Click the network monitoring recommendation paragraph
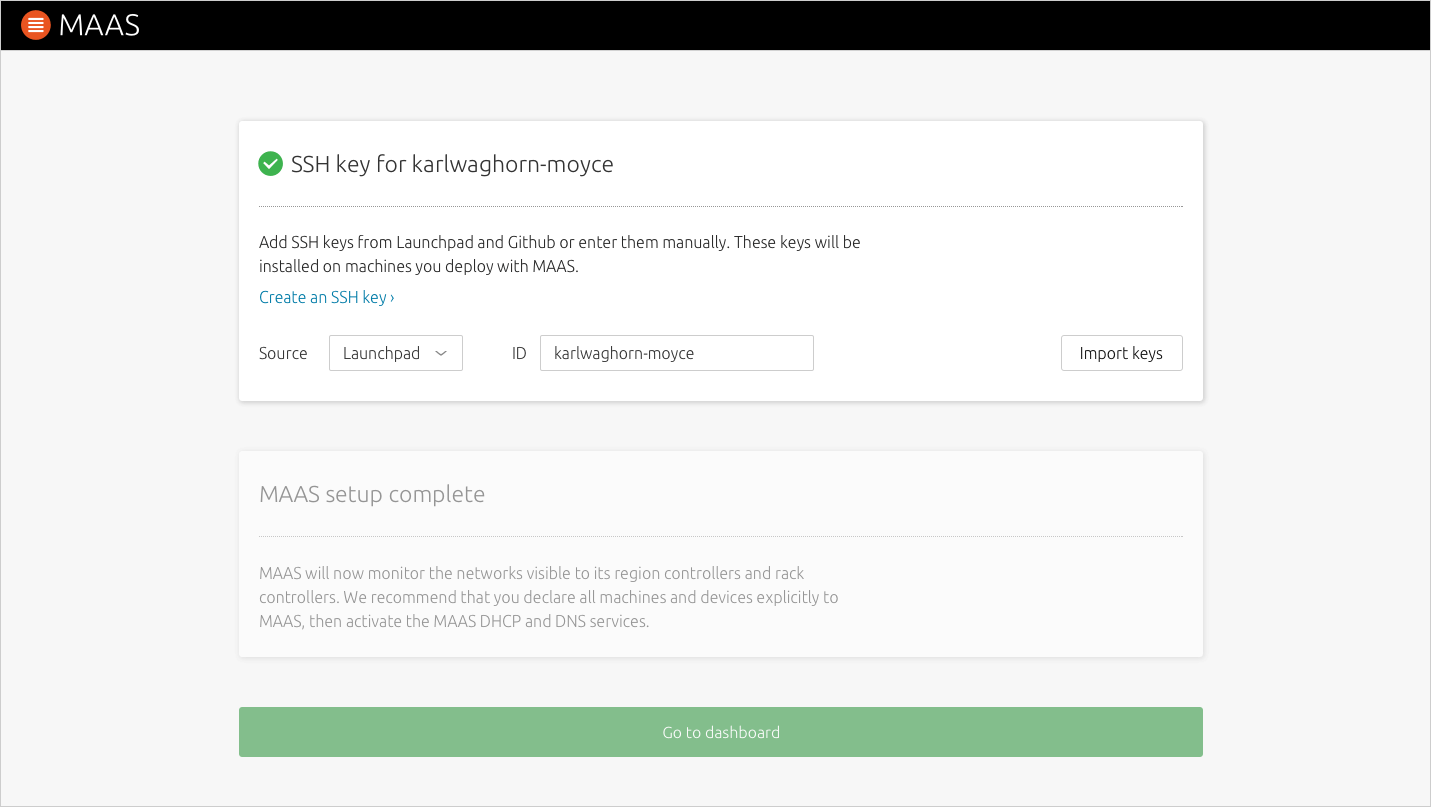The image size is (1431, 807). click(x=549, y=597)
